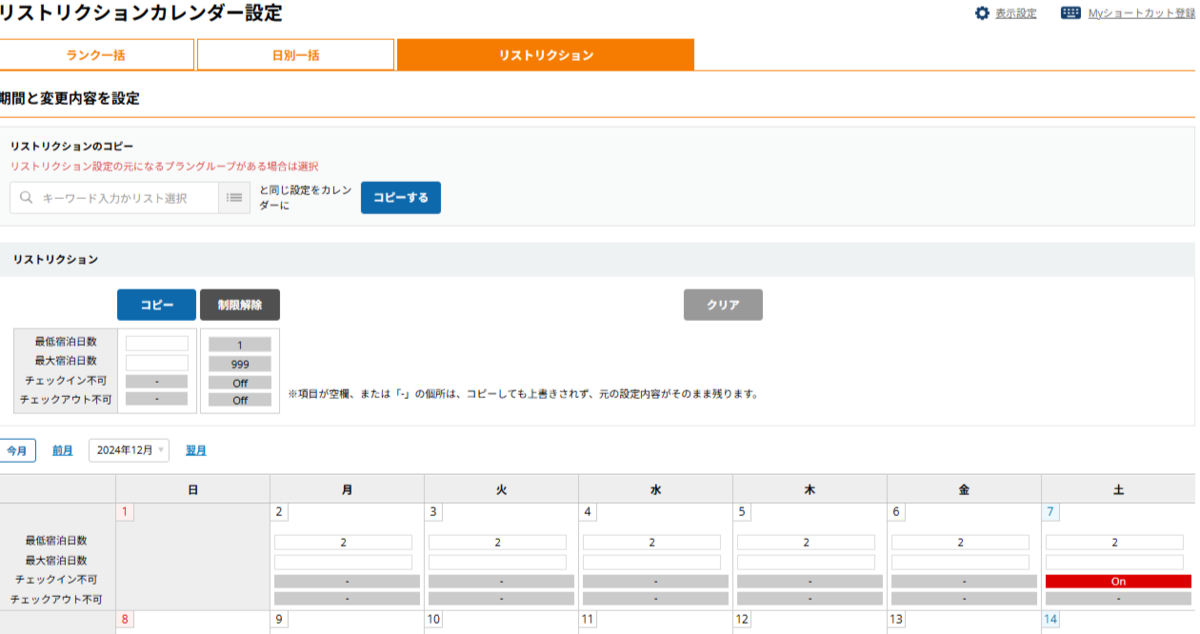
Task: Toggle チェックイン不可 for December 2
Action: [347, 581]
